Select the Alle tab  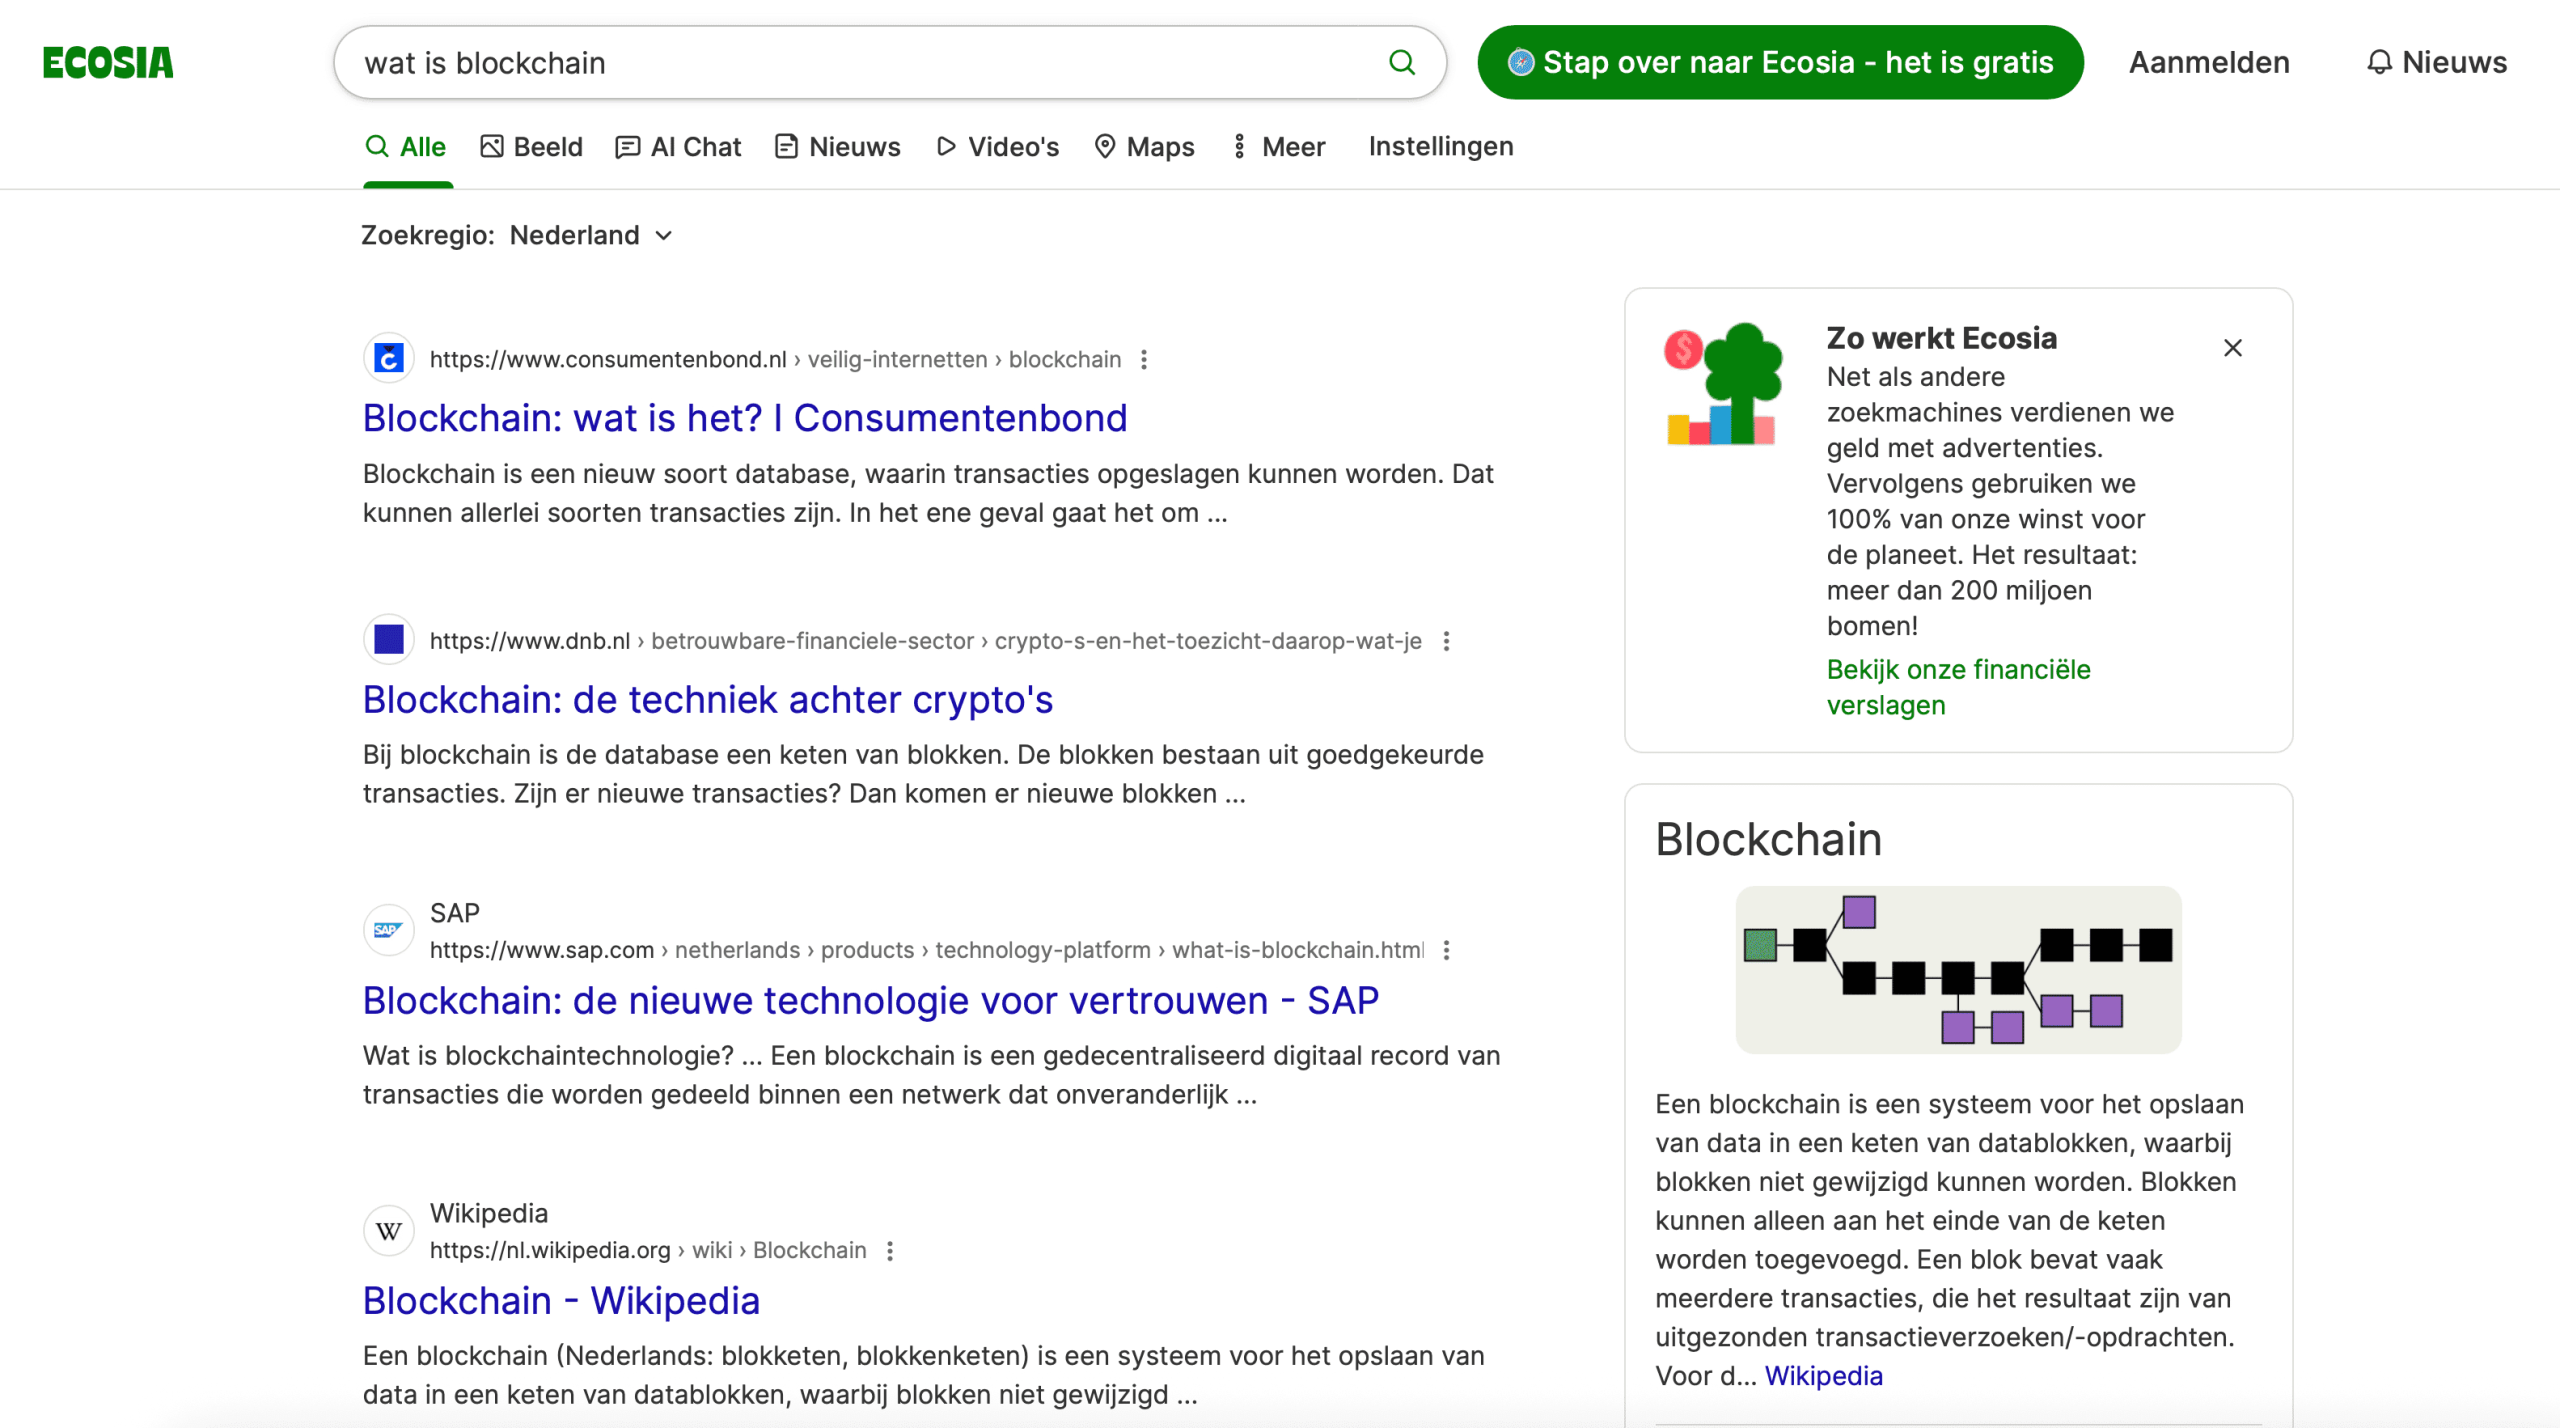point(406,147)
